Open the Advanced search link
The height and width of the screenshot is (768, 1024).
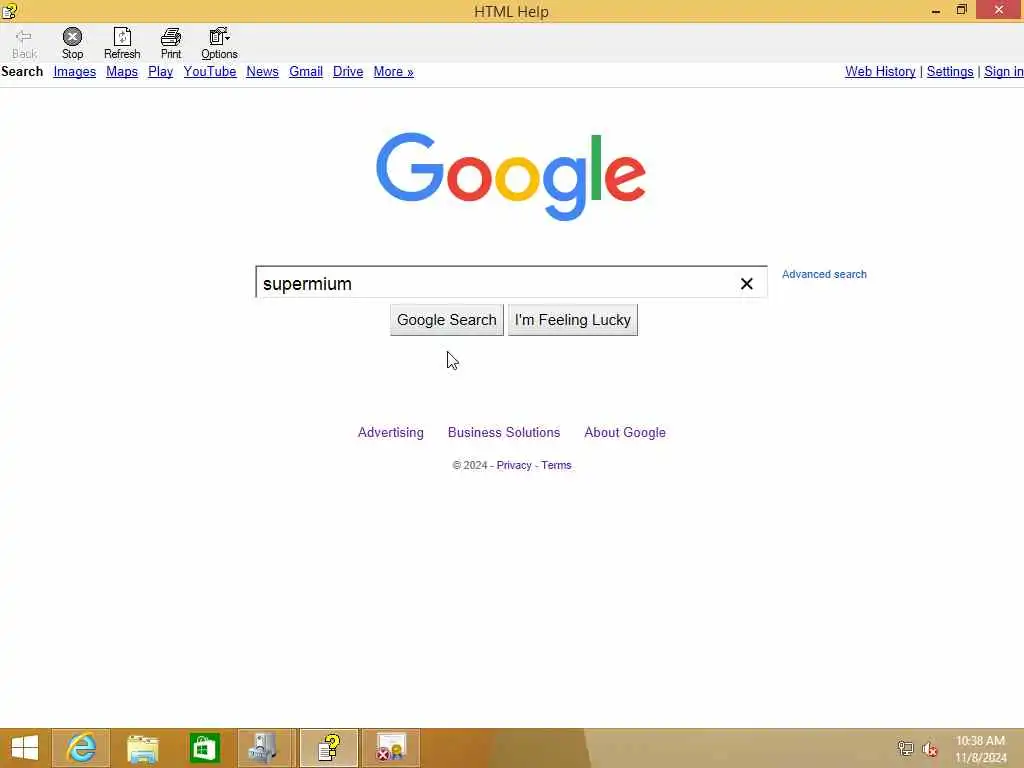(x=824, y=274)
